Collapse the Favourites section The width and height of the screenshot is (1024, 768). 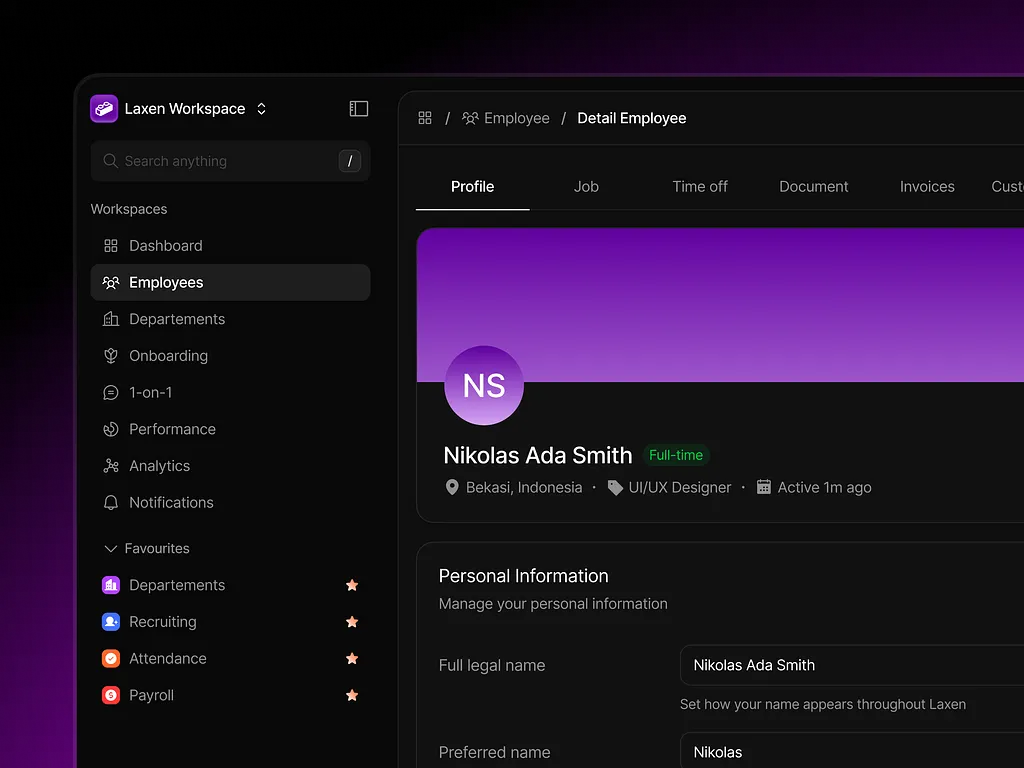point(111,549)
